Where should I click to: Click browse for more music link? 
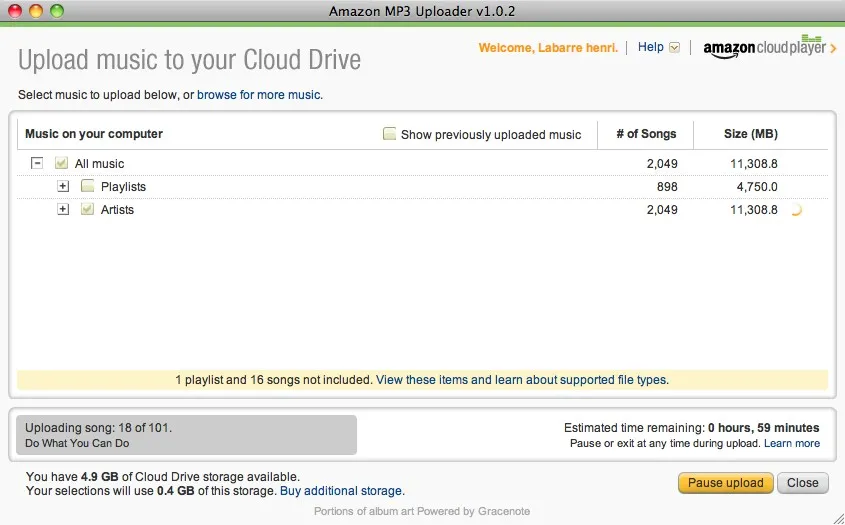pos(259,95)
